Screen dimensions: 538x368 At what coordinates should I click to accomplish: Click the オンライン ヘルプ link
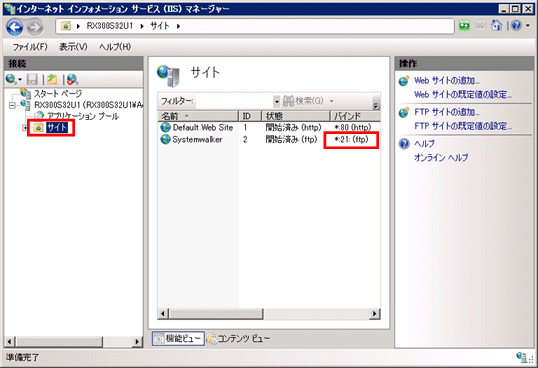441,158
